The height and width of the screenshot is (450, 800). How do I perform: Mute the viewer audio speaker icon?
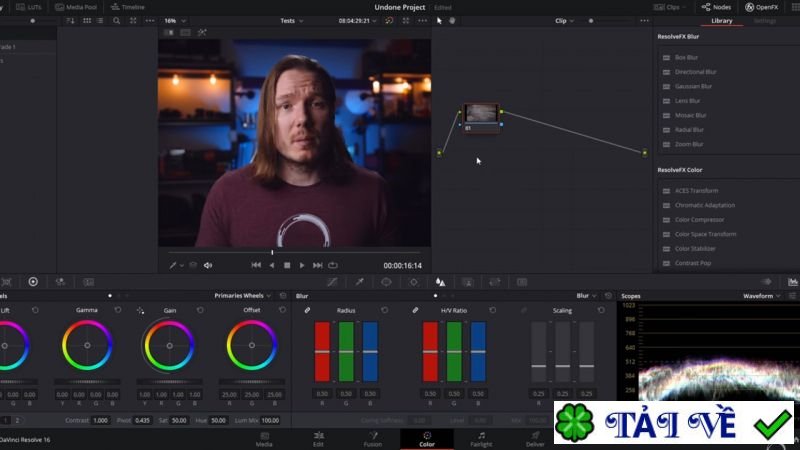click(x=208, y=265)
